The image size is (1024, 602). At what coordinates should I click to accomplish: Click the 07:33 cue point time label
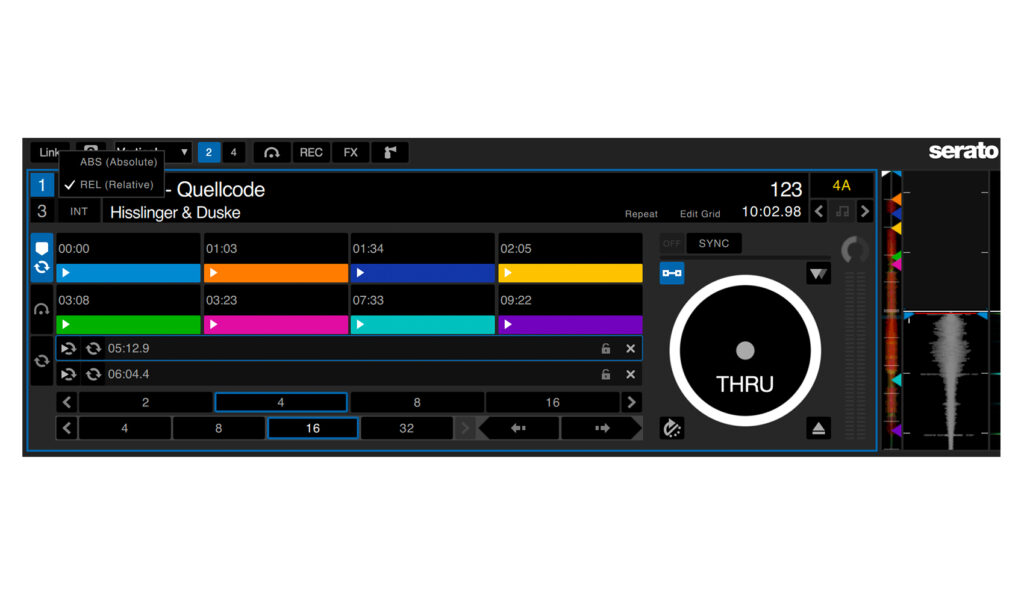368,300
